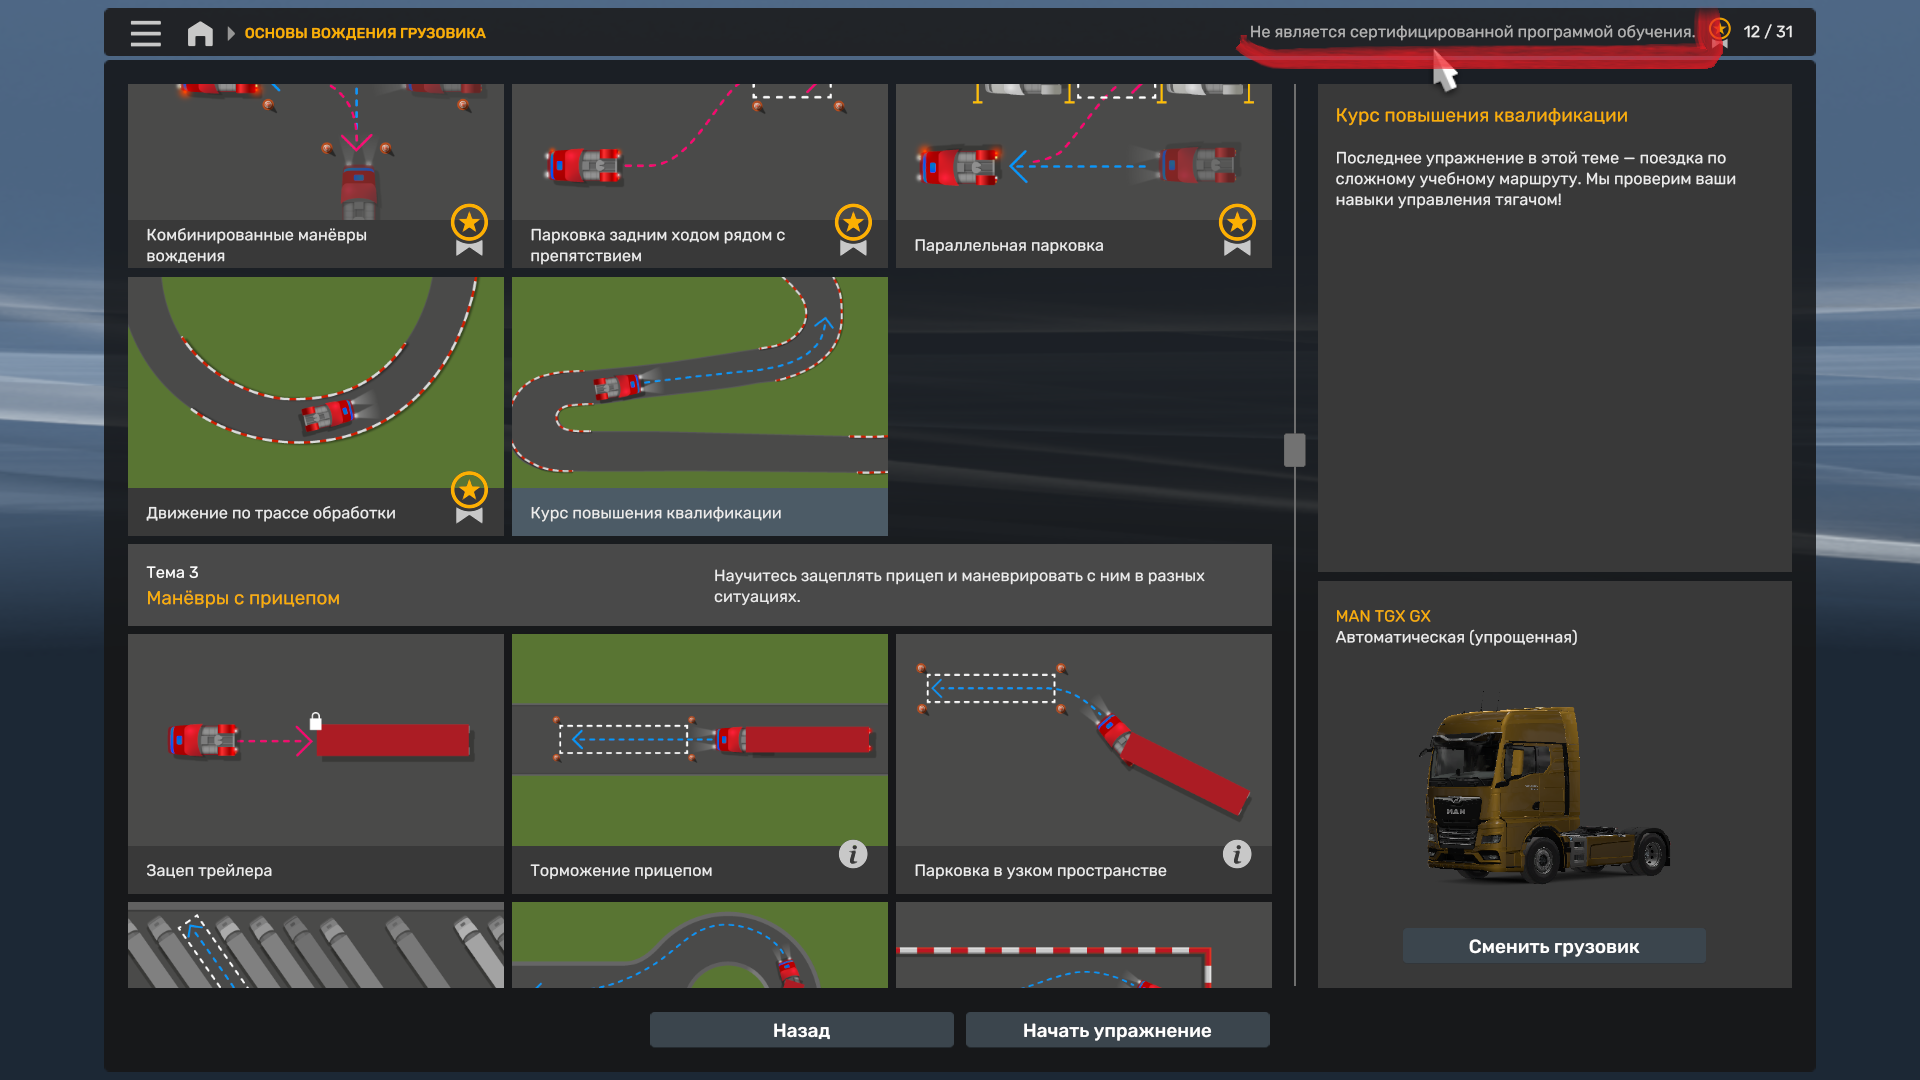Show info for 'Торможение прицепом' exercise
The height and width of the screenshot is (1080, 1920).
point(853,854)
